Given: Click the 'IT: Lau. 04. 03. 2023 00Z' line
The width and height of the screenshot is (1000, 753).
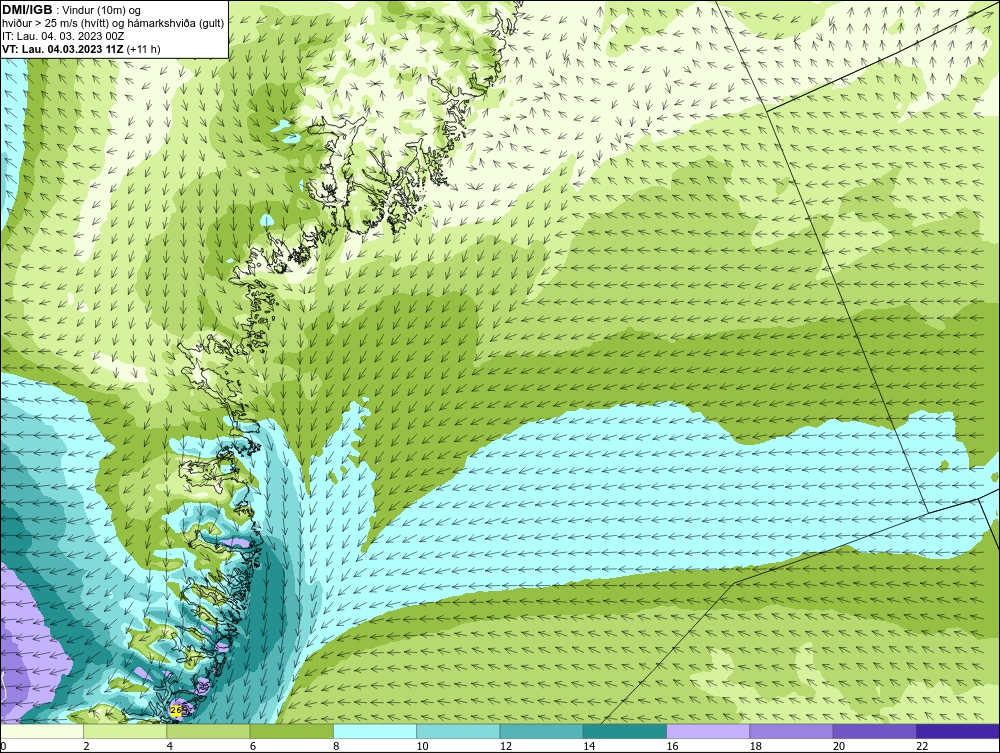Looking at the screenshot, I should pos(63,36).
